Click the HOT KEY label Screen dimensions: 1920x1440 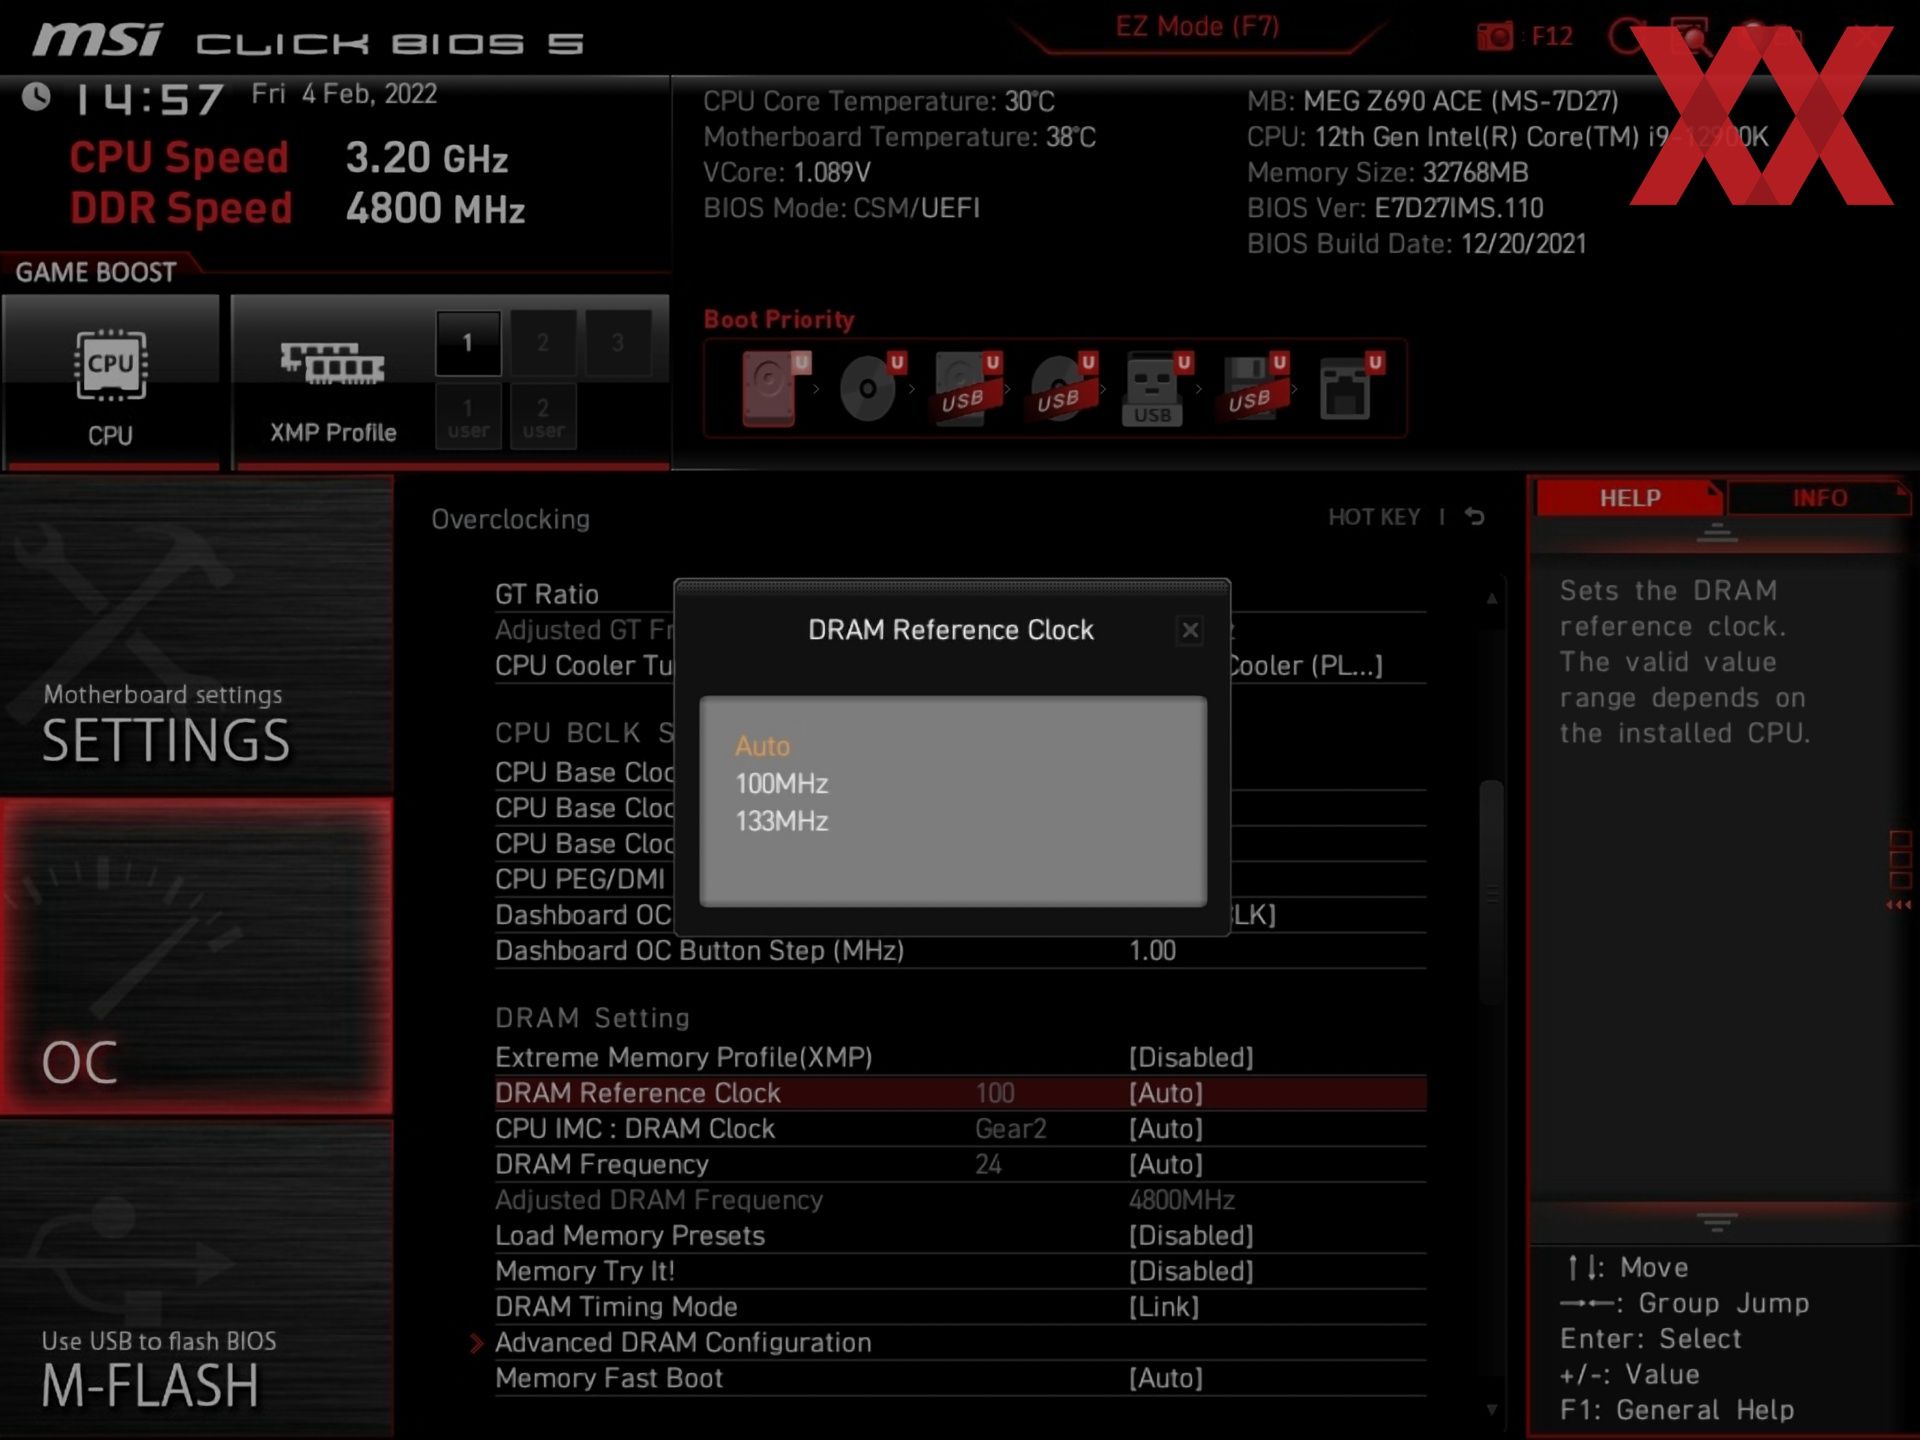pos(1374,517)
